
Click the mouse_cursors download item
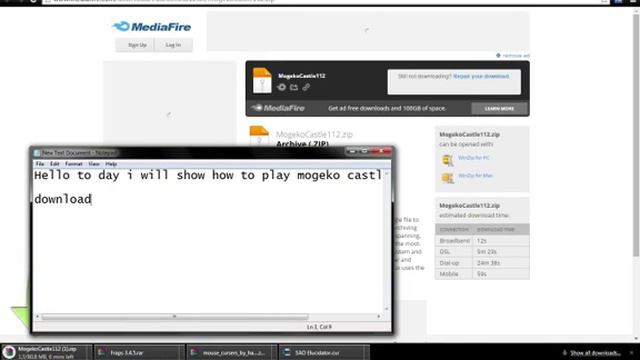pyautogui.click(x=231, y=352)
